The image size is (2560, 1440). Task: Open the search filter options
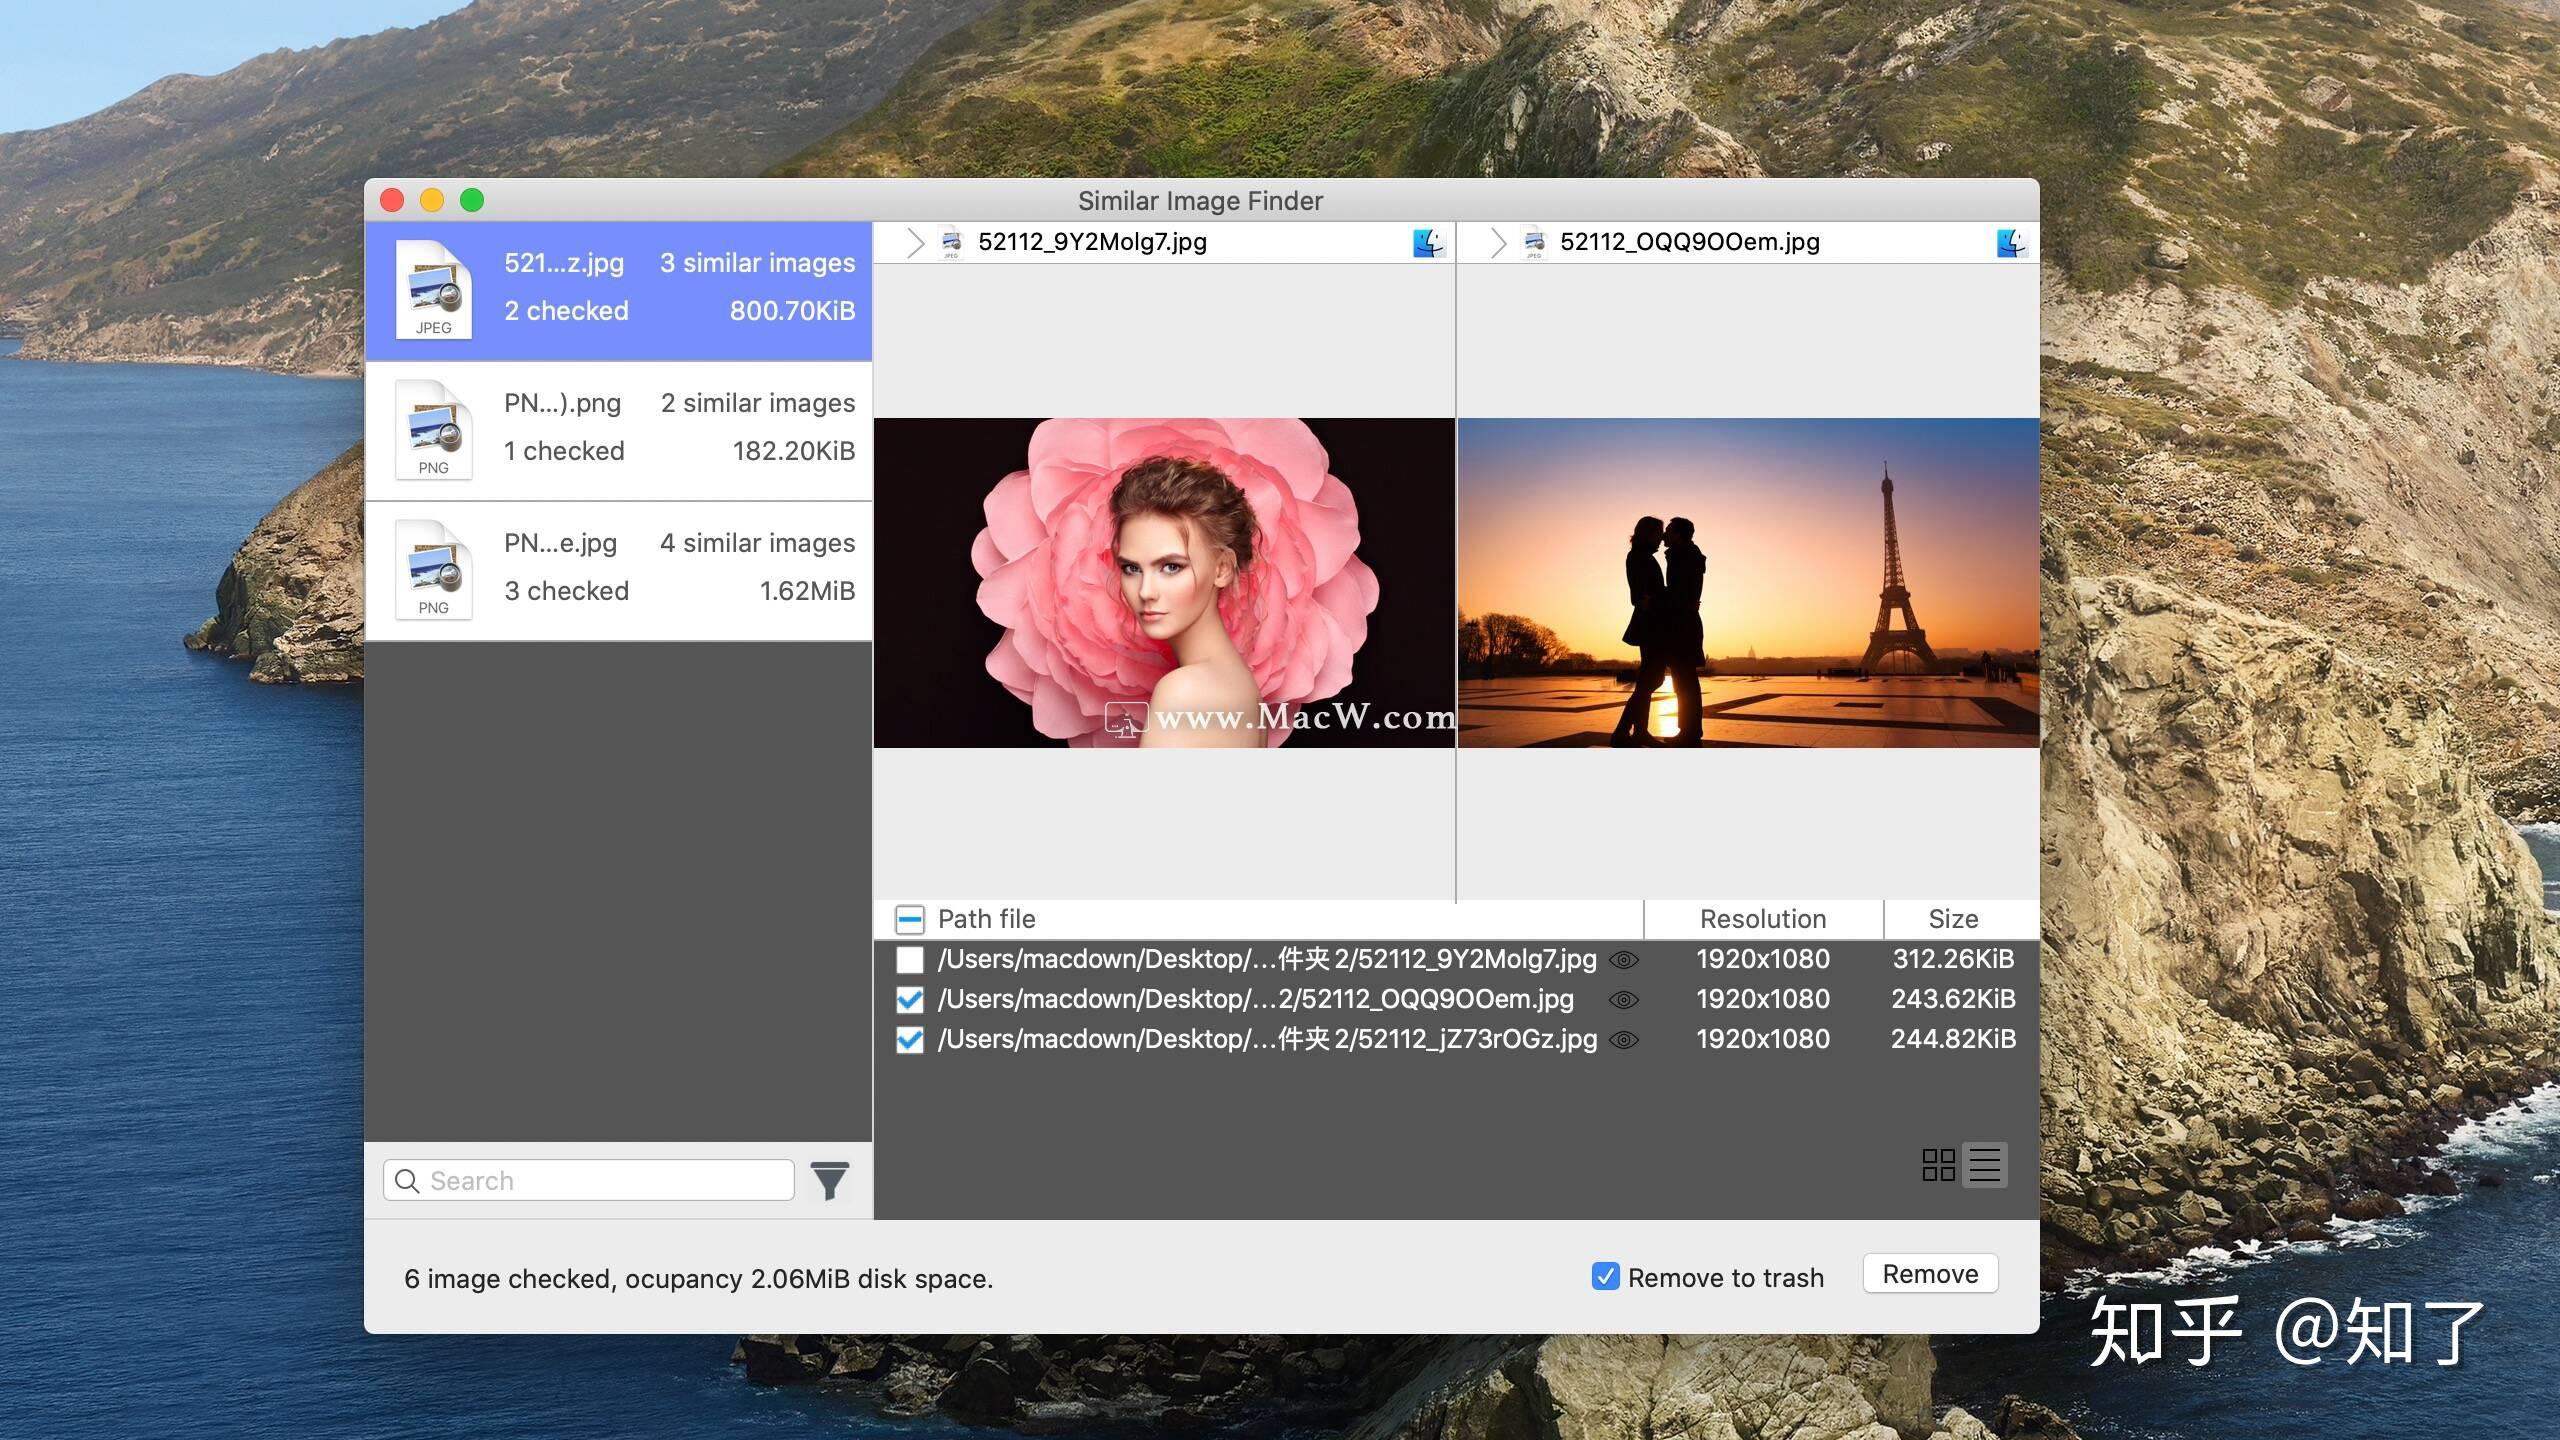pos(829,1180)
